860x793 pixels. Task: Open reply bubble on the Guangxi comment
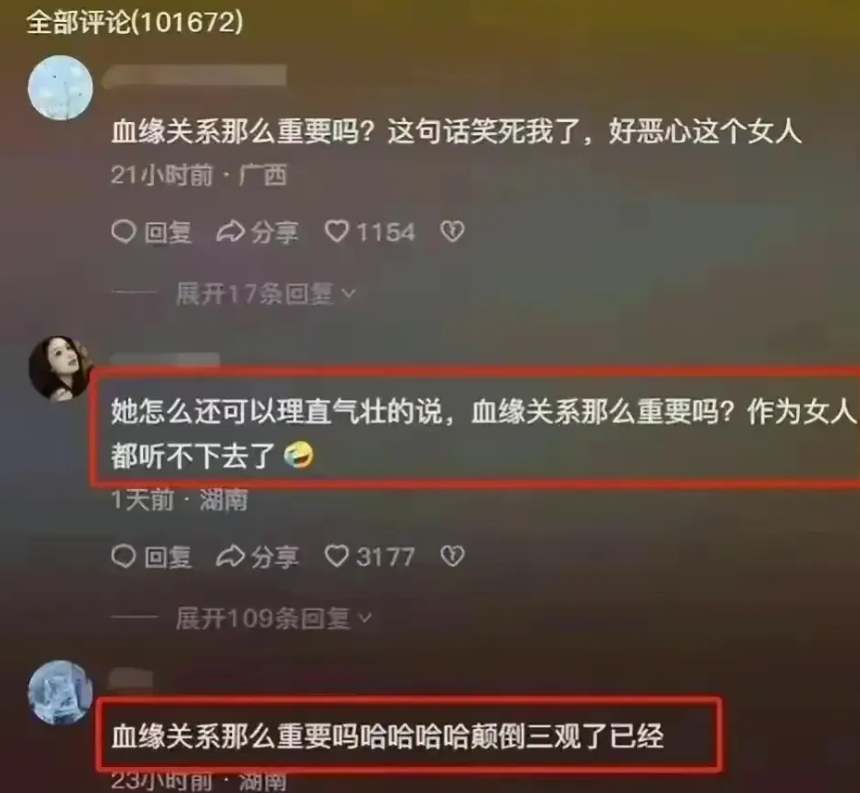(123, 232)
